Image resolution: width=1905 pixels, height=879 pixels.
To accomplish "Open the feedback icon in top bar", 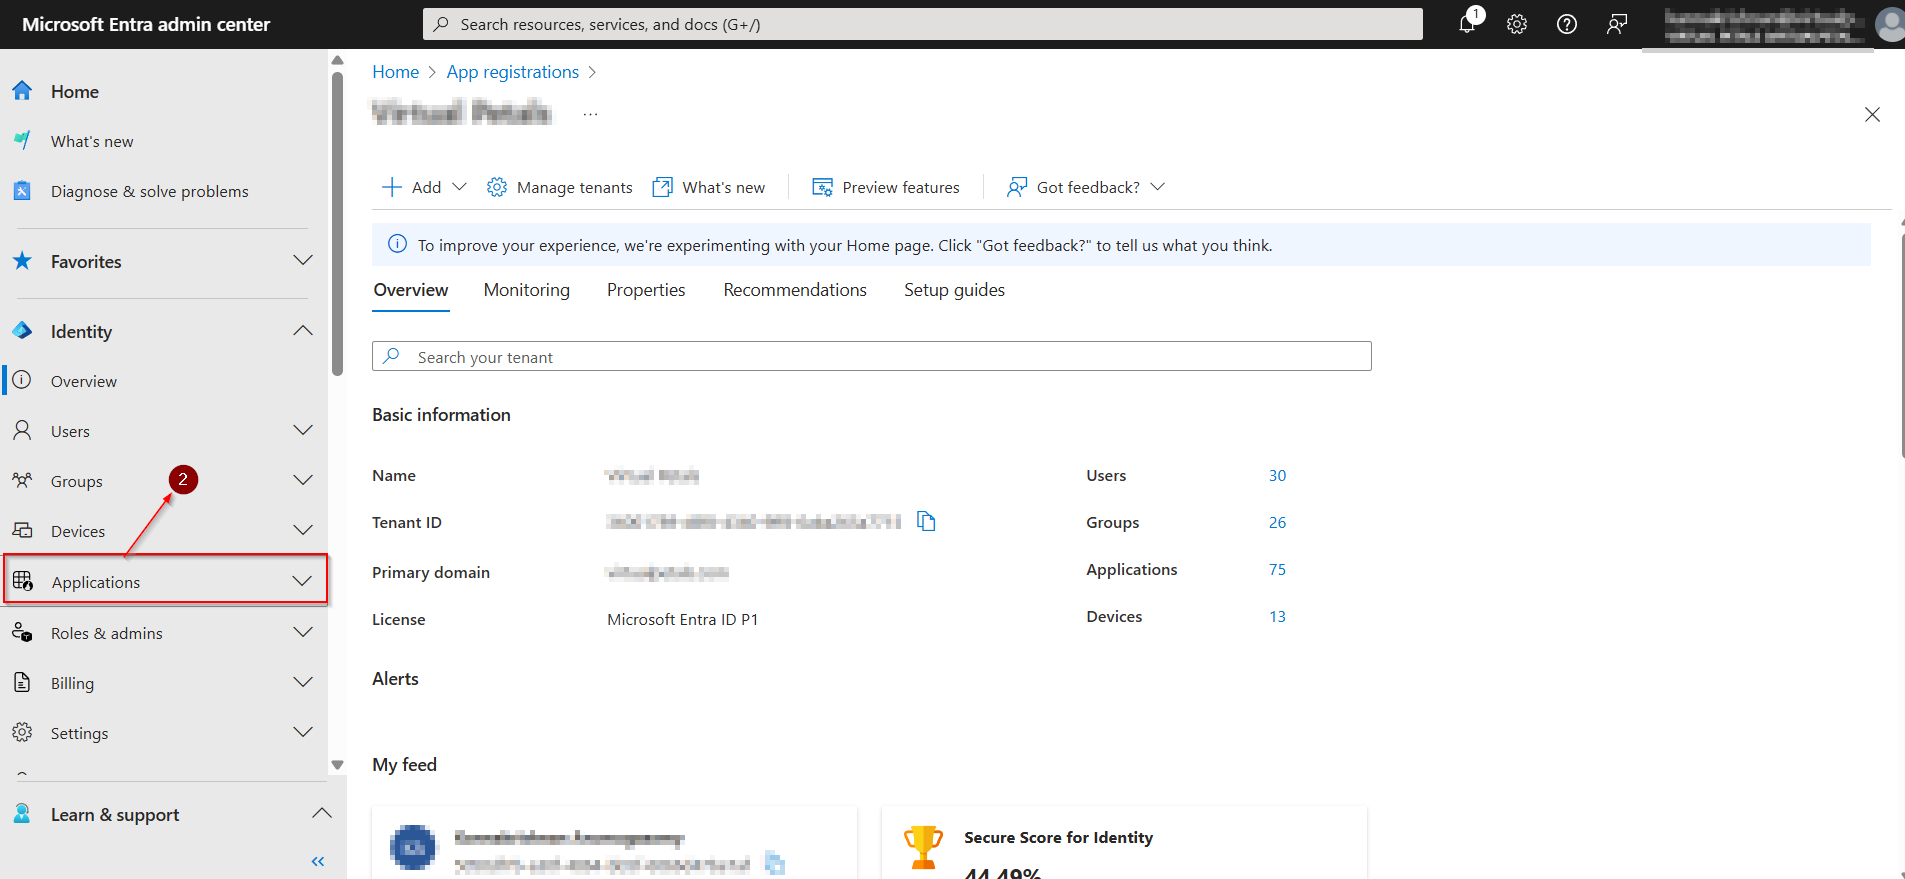I will pyautogui.click(x=1617, y=24).
